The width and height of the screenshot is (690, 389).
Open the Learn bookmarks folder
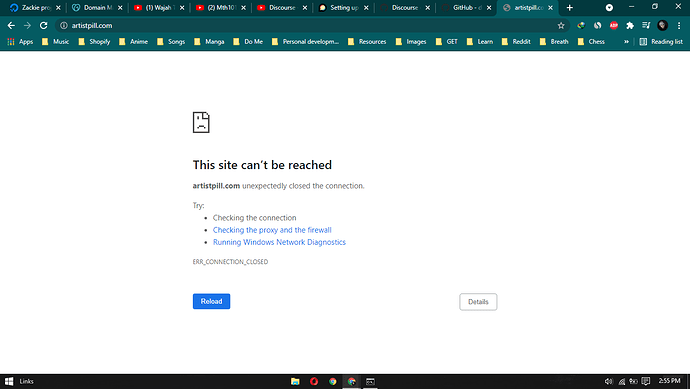tap(480, 41)
